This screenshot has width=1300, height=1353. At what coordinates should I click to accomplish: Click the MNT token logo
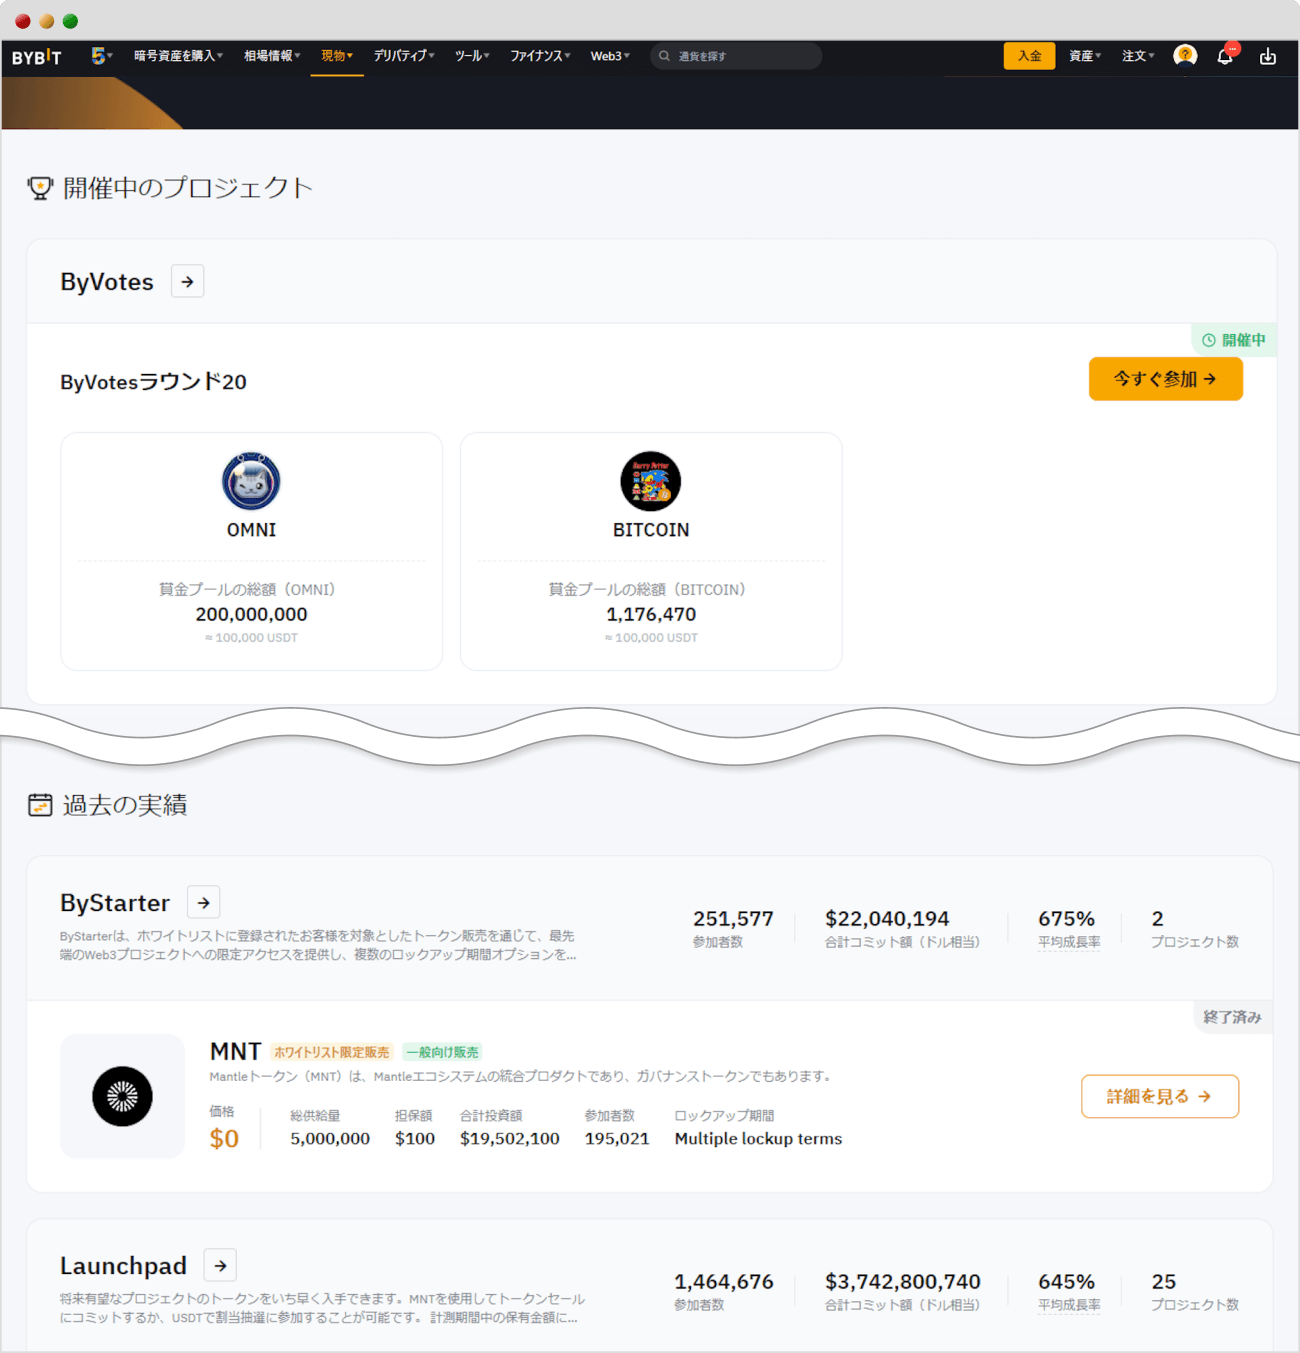(x=122, y=1096)
